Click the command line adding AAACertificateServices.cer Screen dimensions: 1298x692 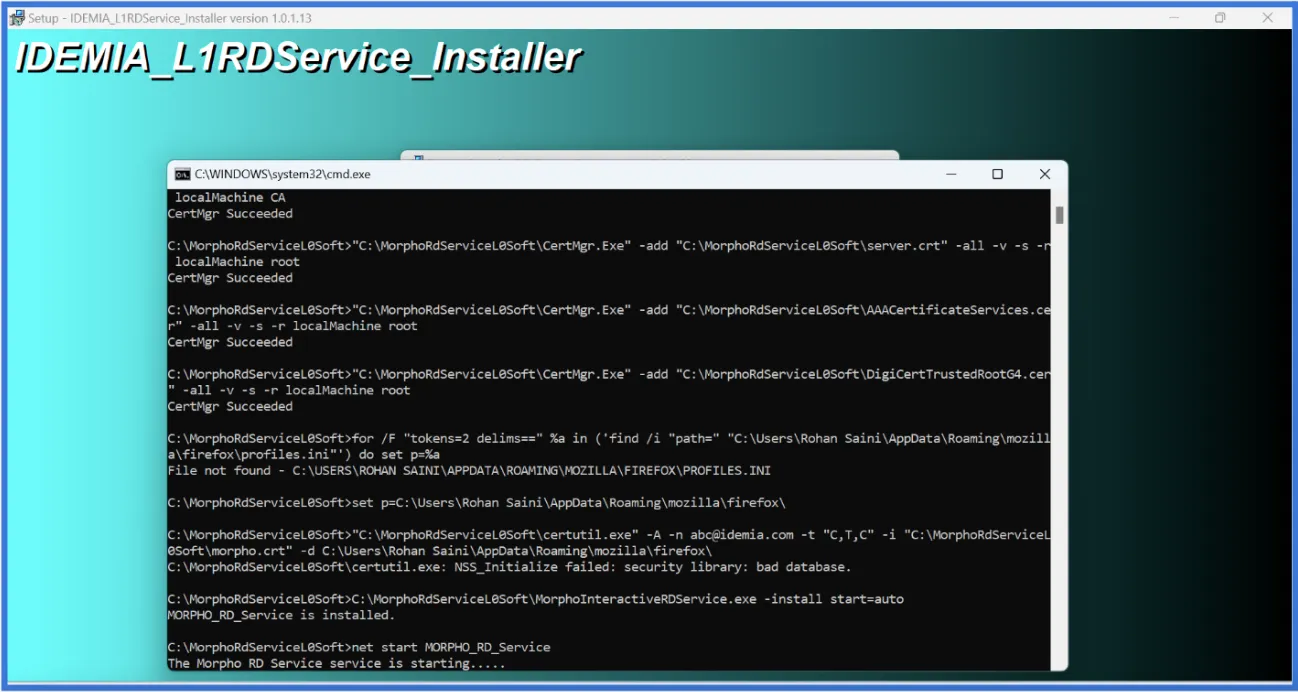[609, 318]
